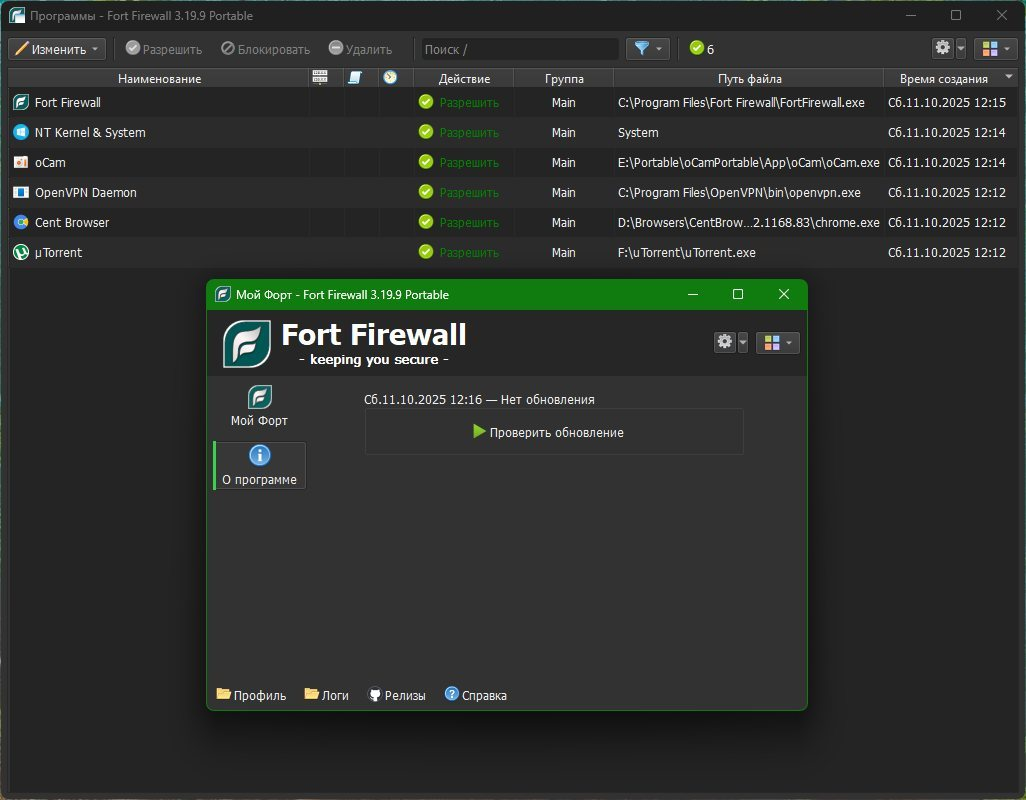Click path 'F:\uTorrent\uTorrent.exe'
The width and height of the screenshot is (1026, 800).
[686, 252]
